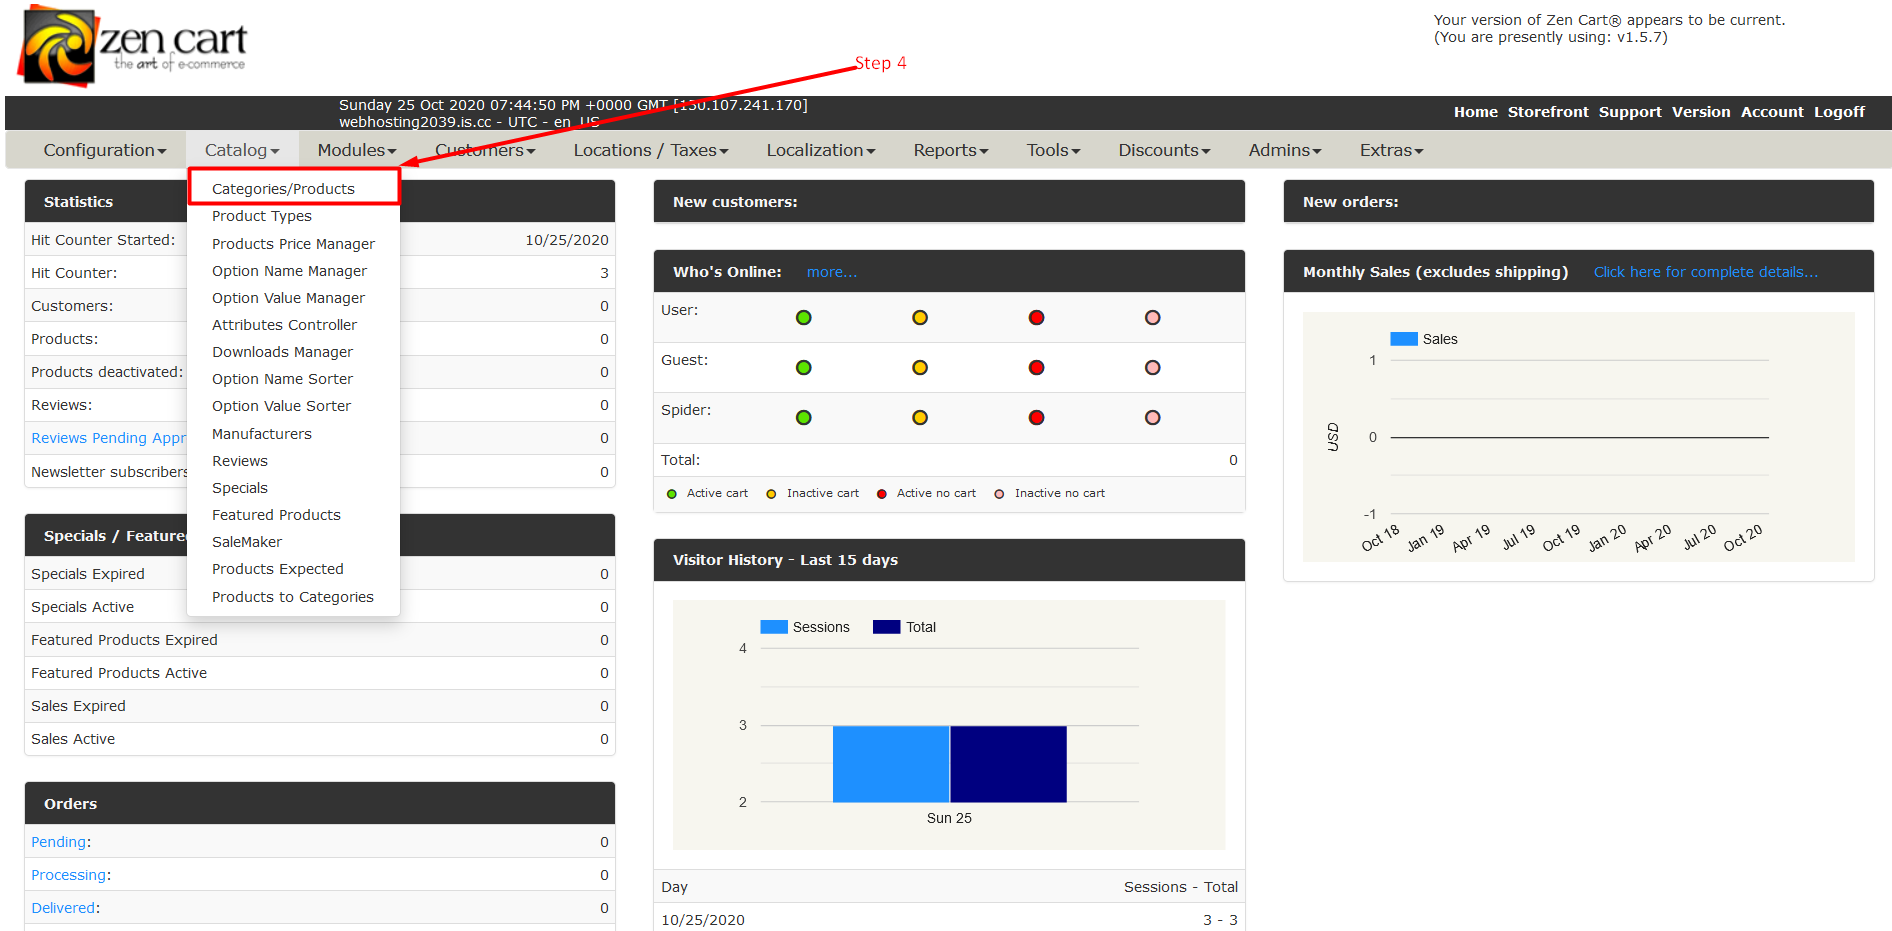Open the Locations / Taxes dropdown
Viewport: 1892px width, 931px height.
pyautogui.click(x=651, y=150)
